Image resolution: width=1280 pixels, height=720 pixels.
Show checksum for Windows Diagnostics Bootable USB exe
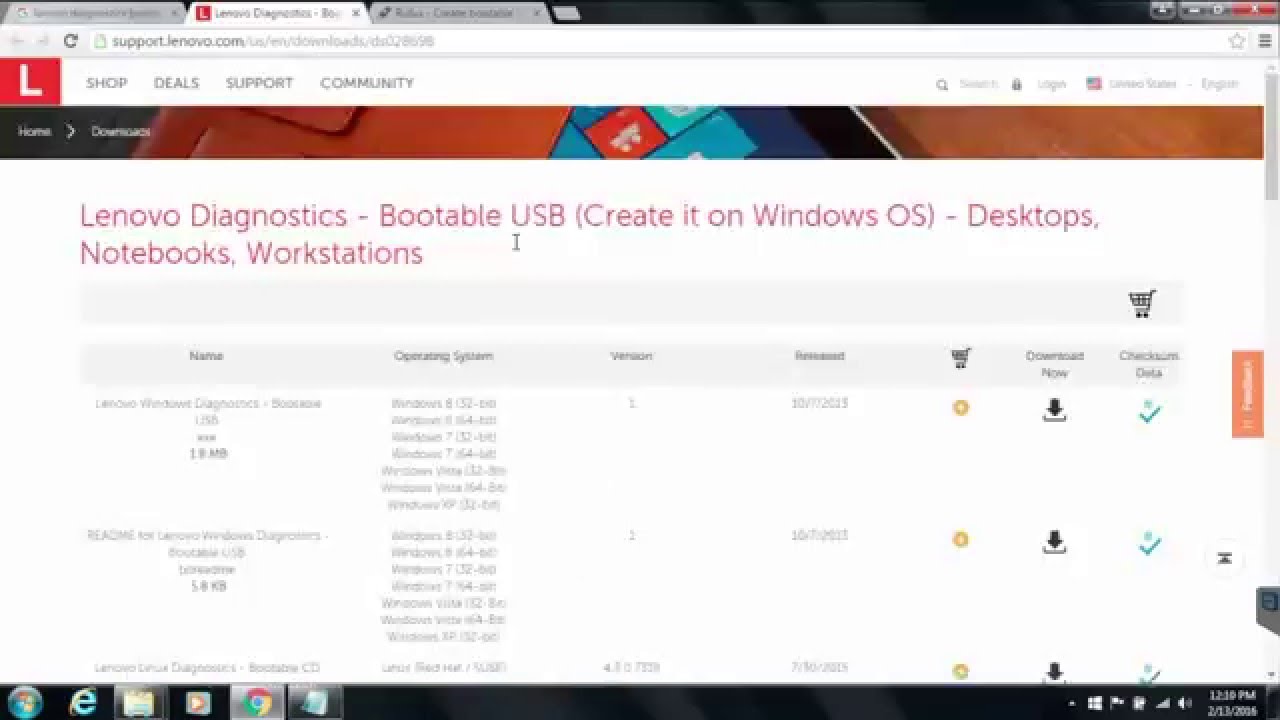(x=1149, y=411)
